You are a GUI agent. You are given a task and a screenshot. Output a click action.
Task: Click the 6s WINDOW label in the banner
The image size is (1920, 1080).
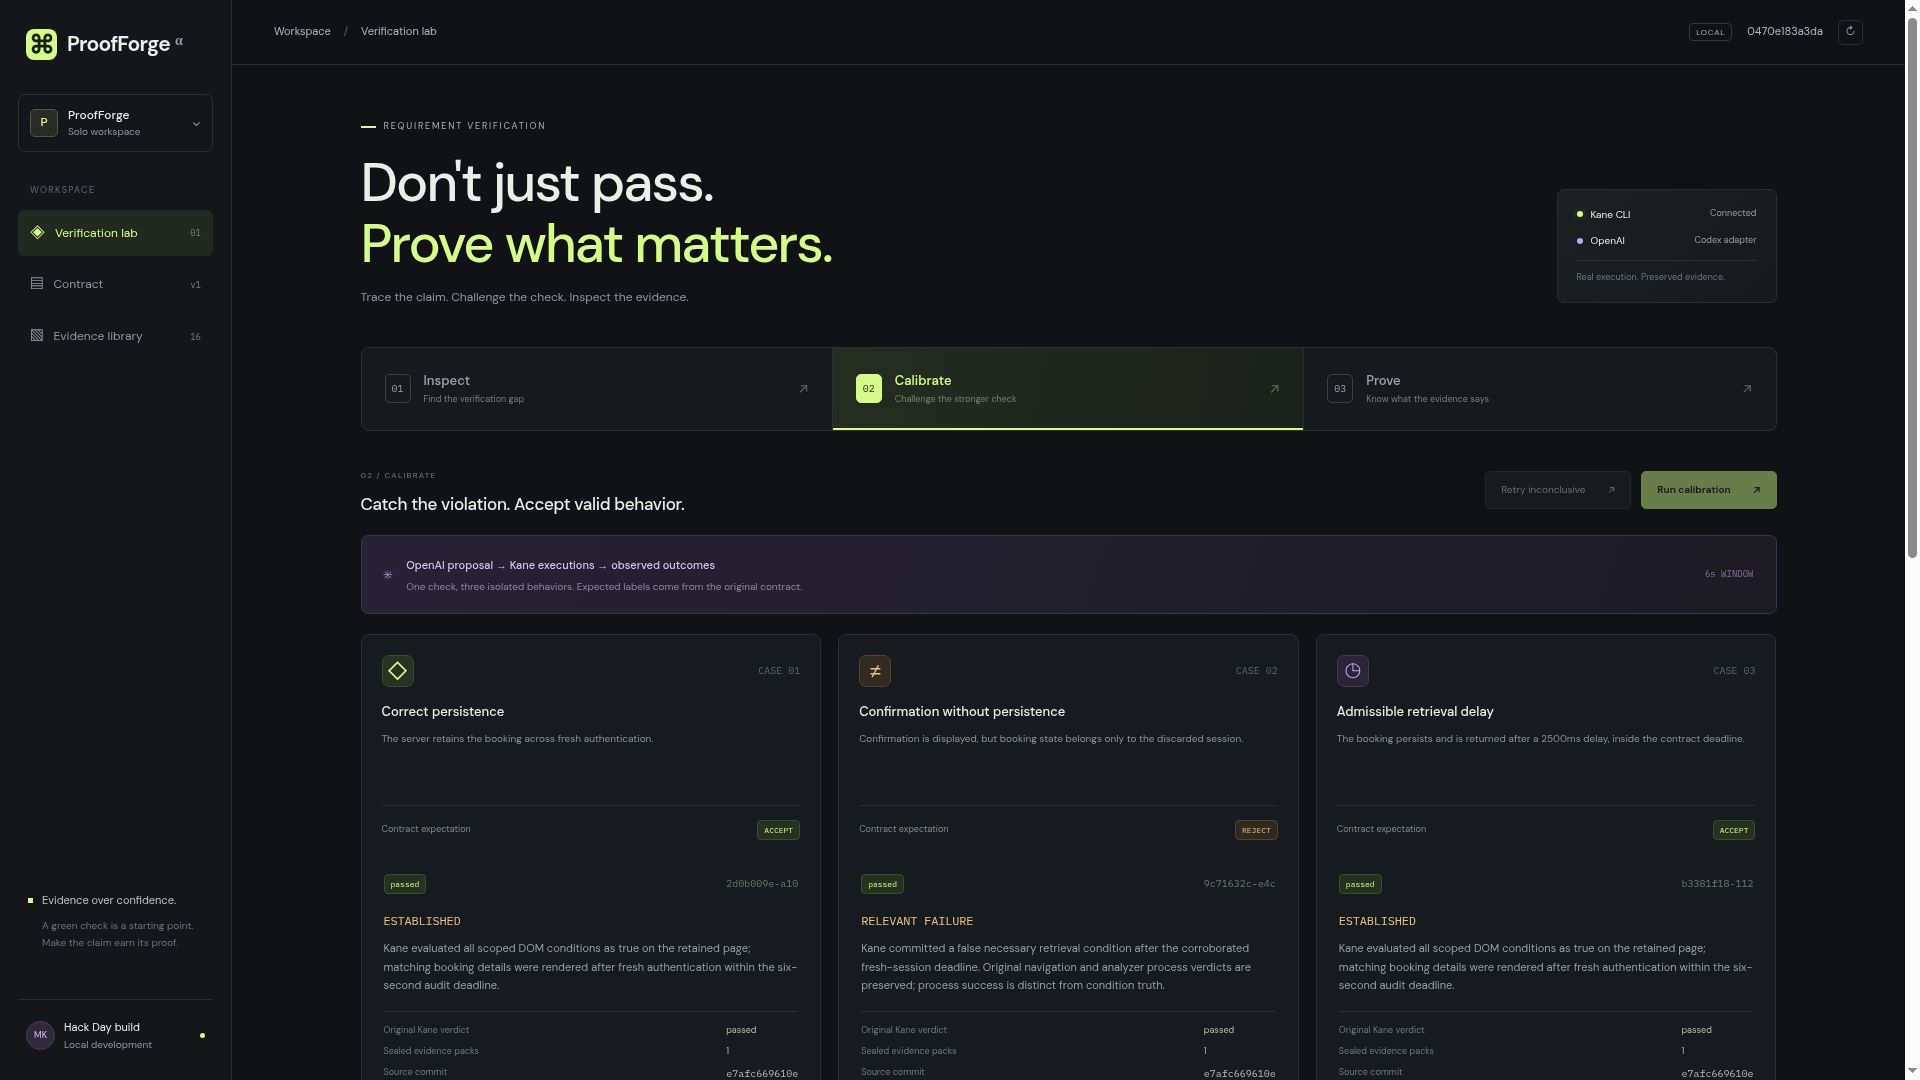1729,574
